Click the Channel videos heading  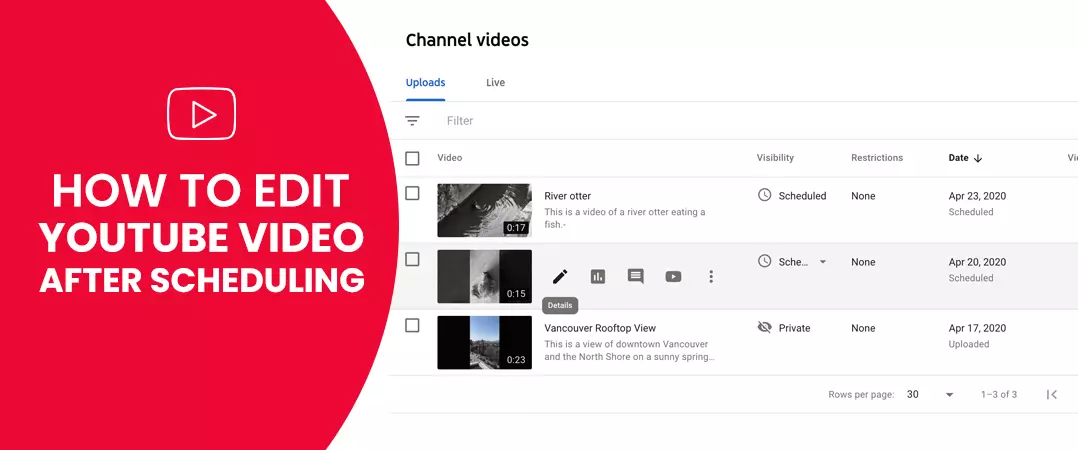coord(467,40)
